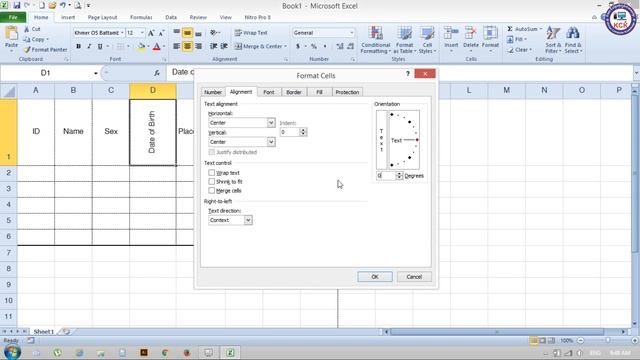The height and width of the screenshot is (360, 640).
Task: Open the font size dropdown
Action: (142, 33)
